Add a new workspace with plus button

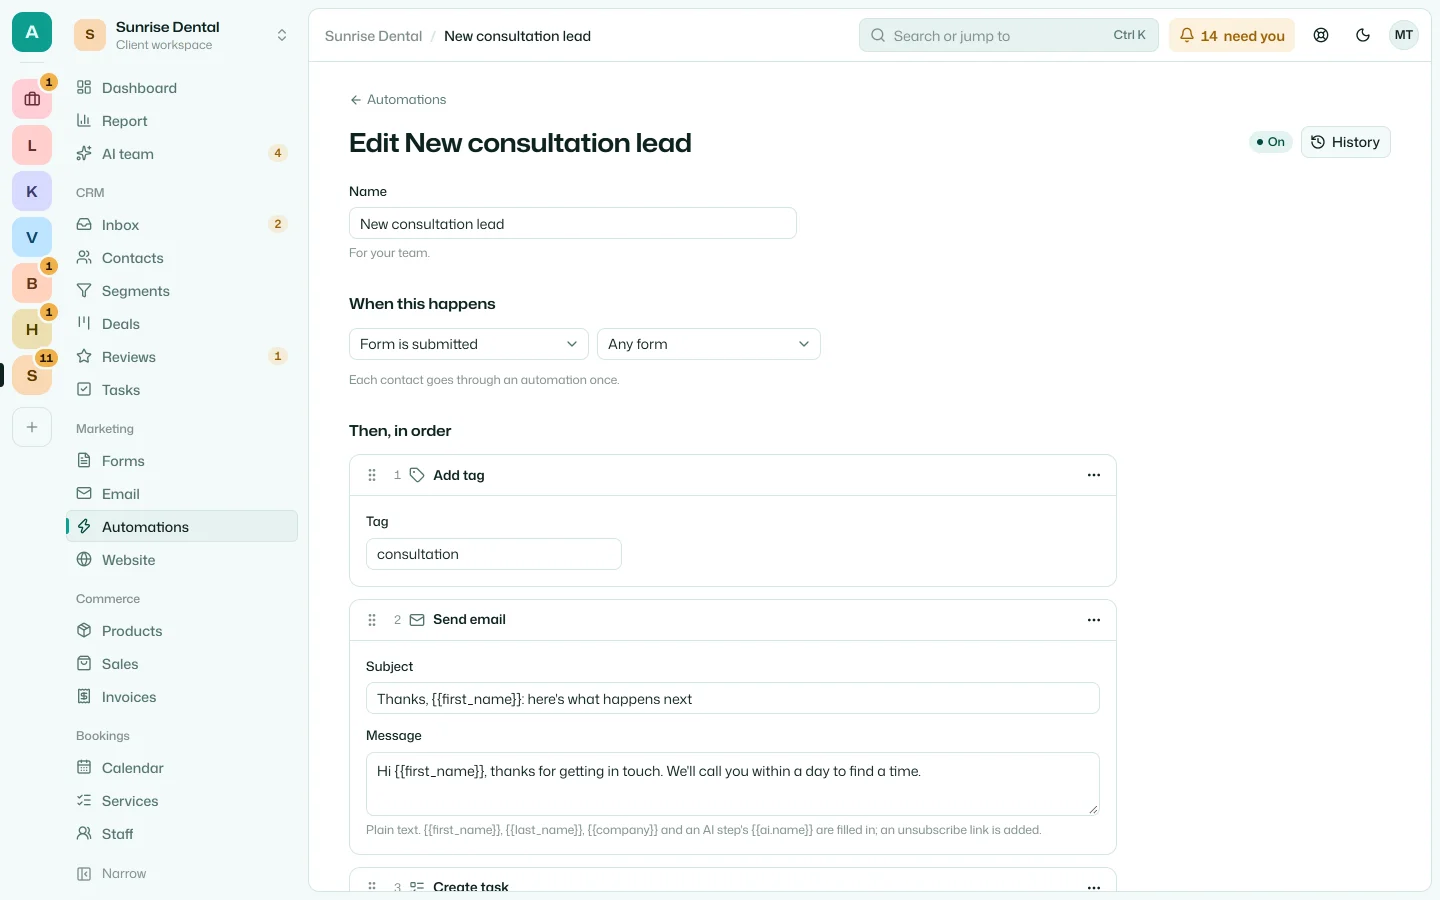[32, 427]
